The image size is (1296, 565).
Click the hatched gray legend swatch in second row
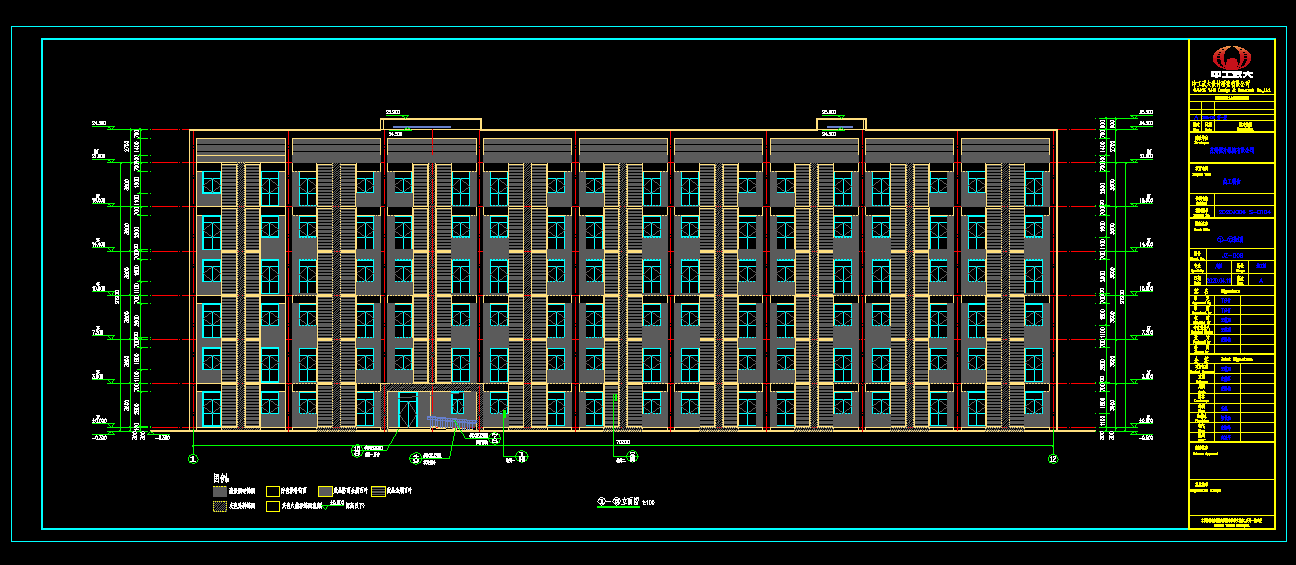[220, 507]
